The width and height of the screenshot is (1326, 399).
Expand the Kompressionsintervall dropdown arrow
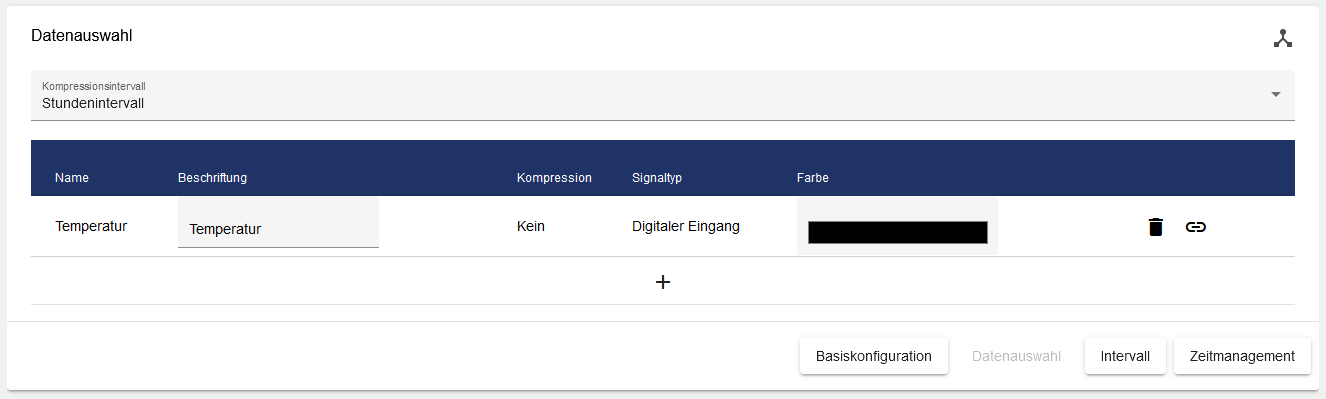1276,94
